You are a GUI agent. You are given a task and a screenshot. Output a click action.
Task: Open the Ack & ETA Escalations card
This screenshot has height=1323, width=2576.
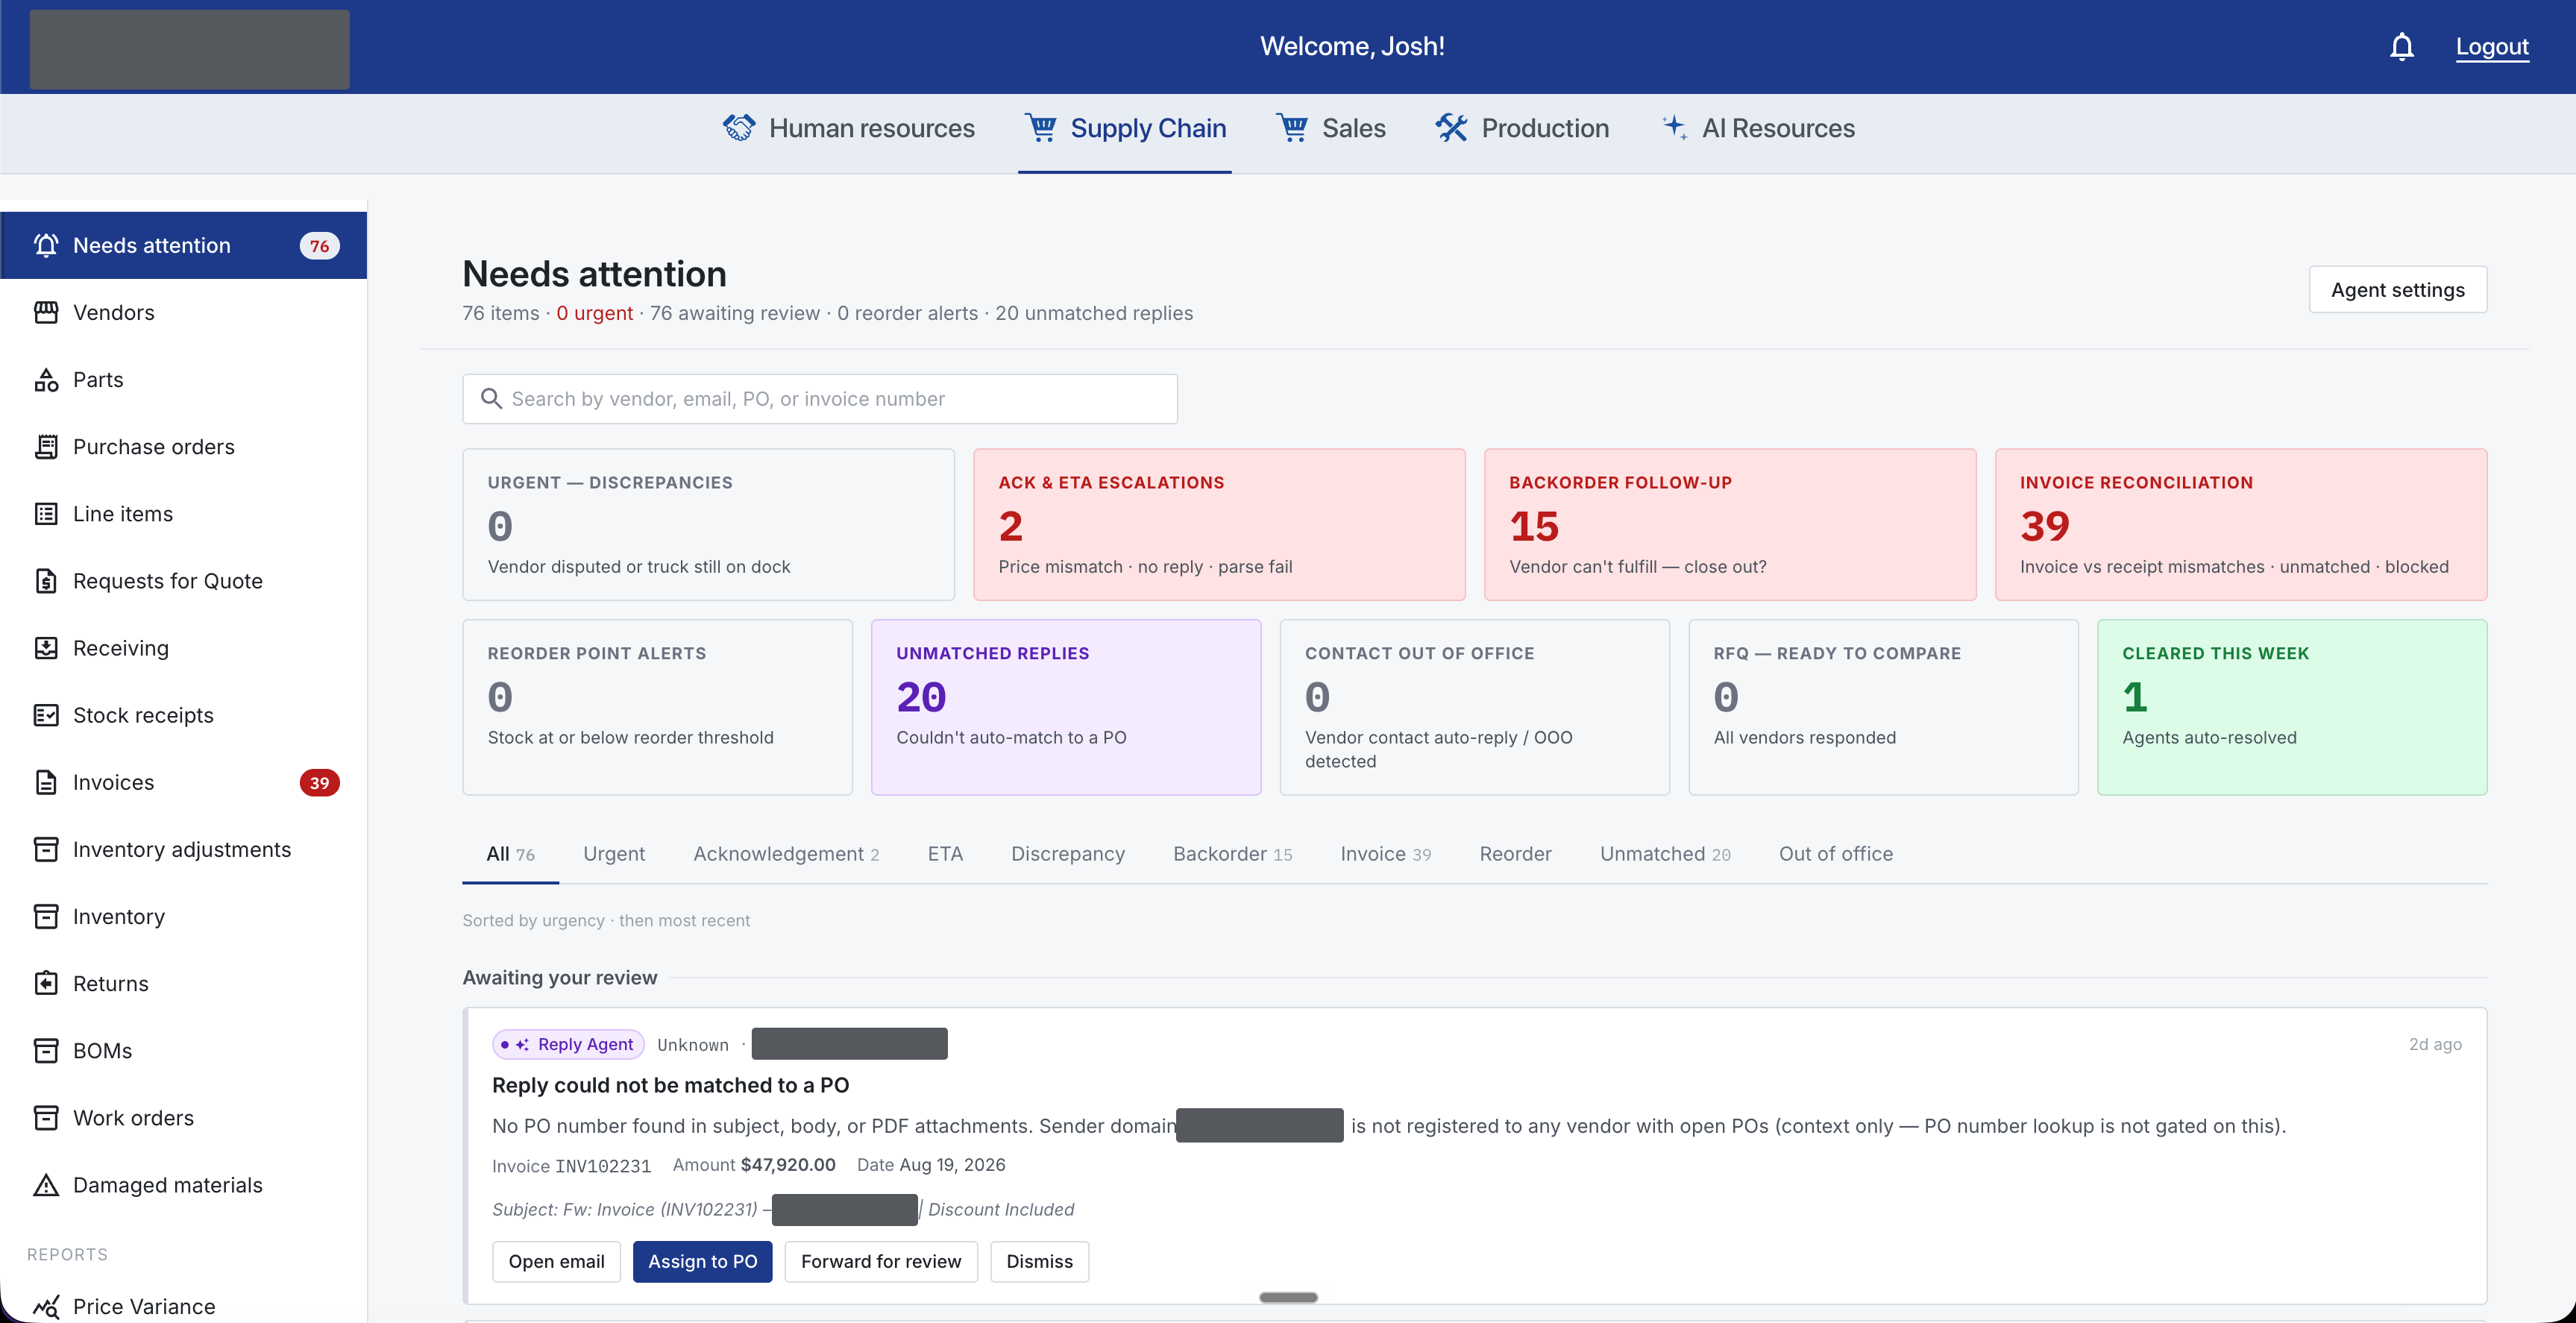coord(1218,524)
